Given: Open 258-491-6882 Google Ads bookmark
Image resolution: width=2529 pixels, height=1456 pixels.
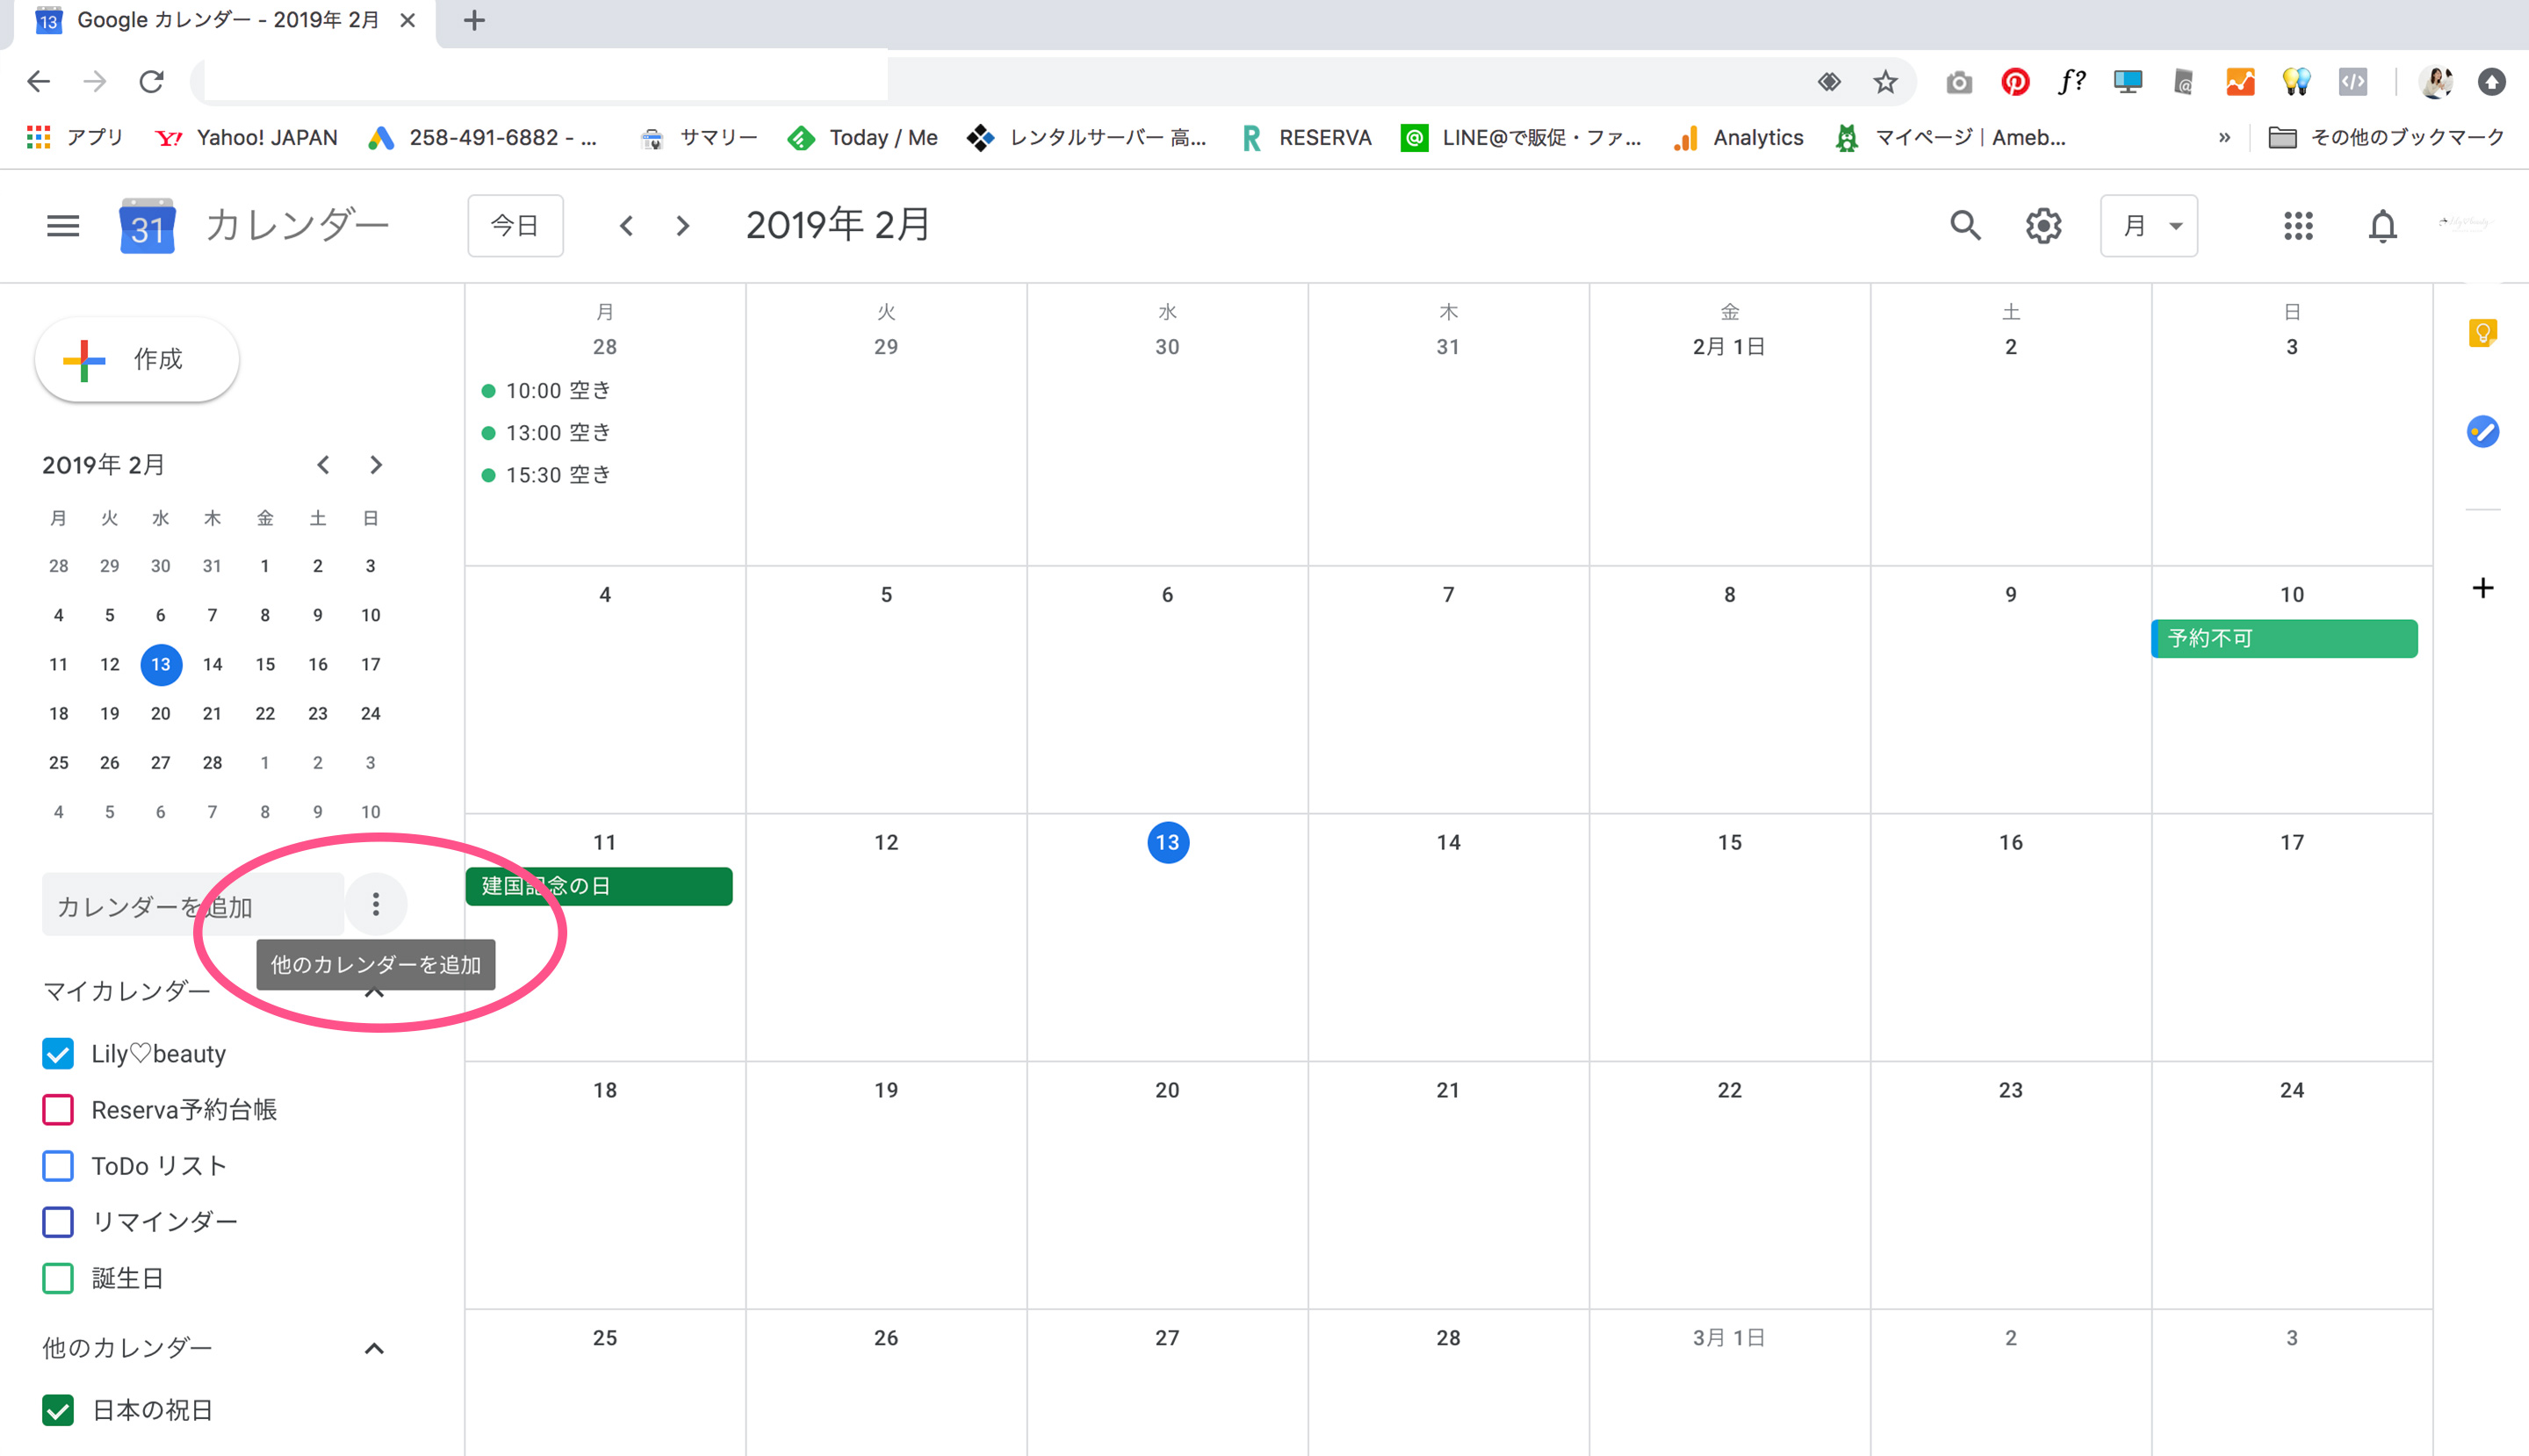Looking at the screenshot, I should click(483, 138).
